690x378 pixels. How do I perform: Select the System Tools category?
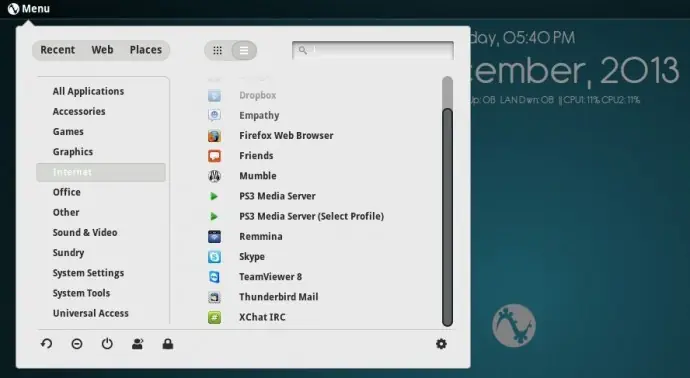point(81,293)
